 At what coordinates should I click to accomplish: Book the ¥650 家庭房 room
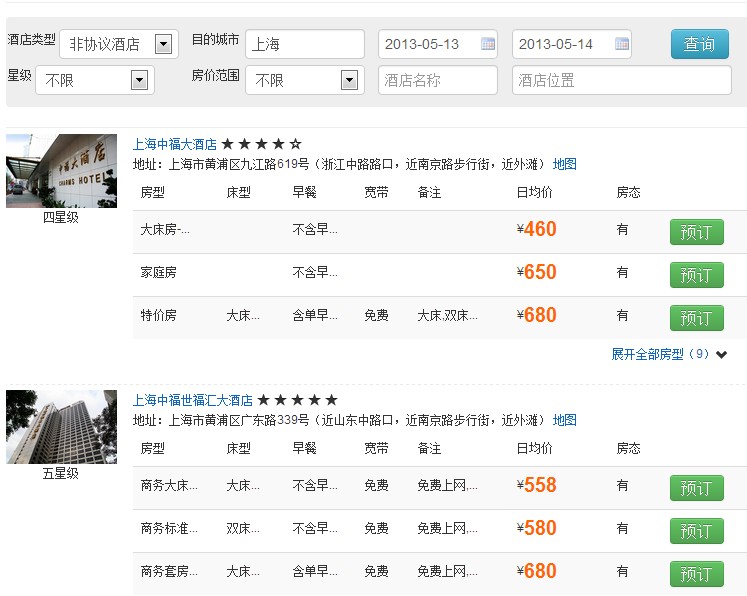(696, 275)
